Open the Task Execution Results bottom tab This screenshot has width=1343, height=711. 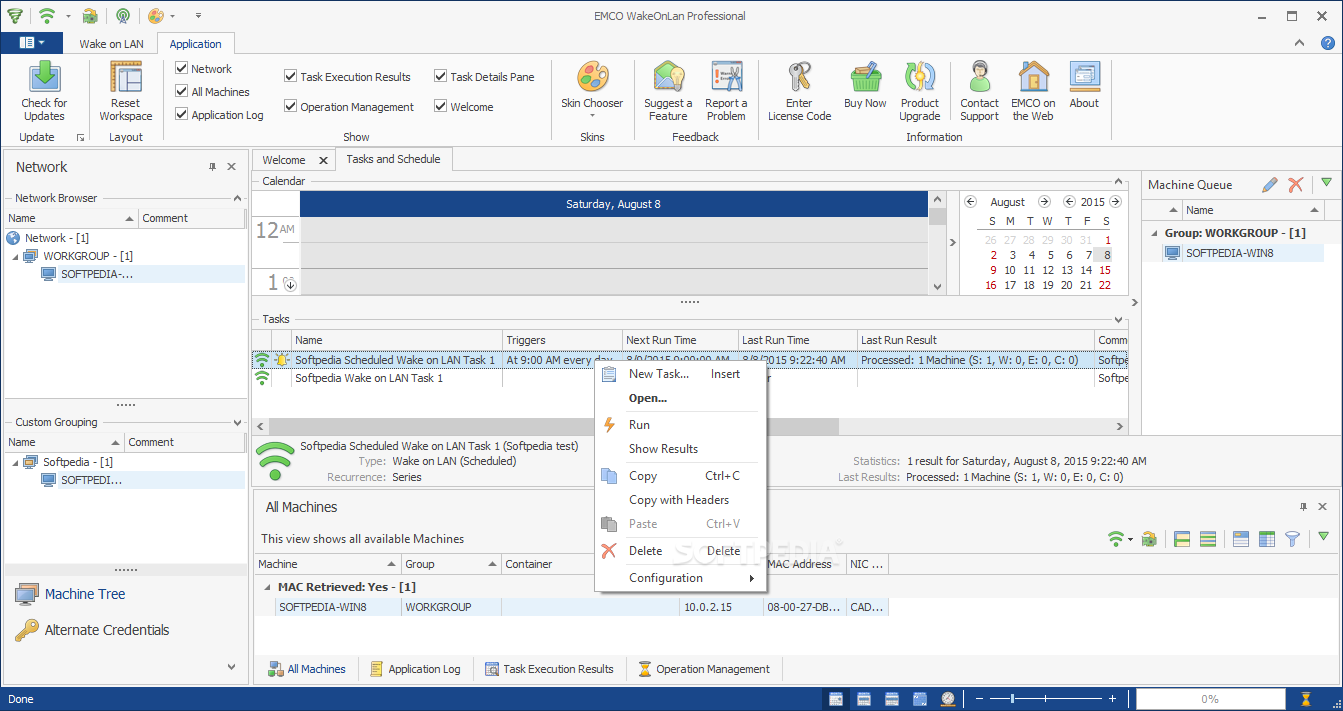tap(549, 669)
